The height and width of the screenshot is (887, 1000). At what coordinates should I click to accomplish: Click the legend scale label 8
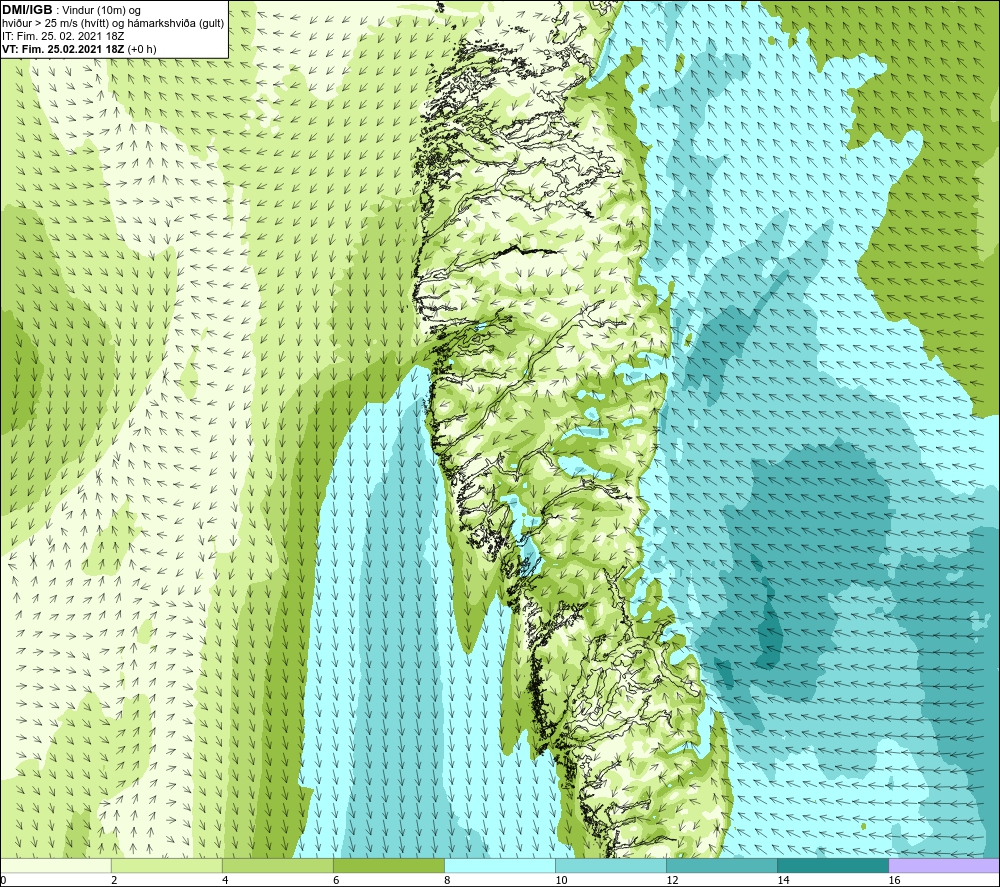click(447, 880)
